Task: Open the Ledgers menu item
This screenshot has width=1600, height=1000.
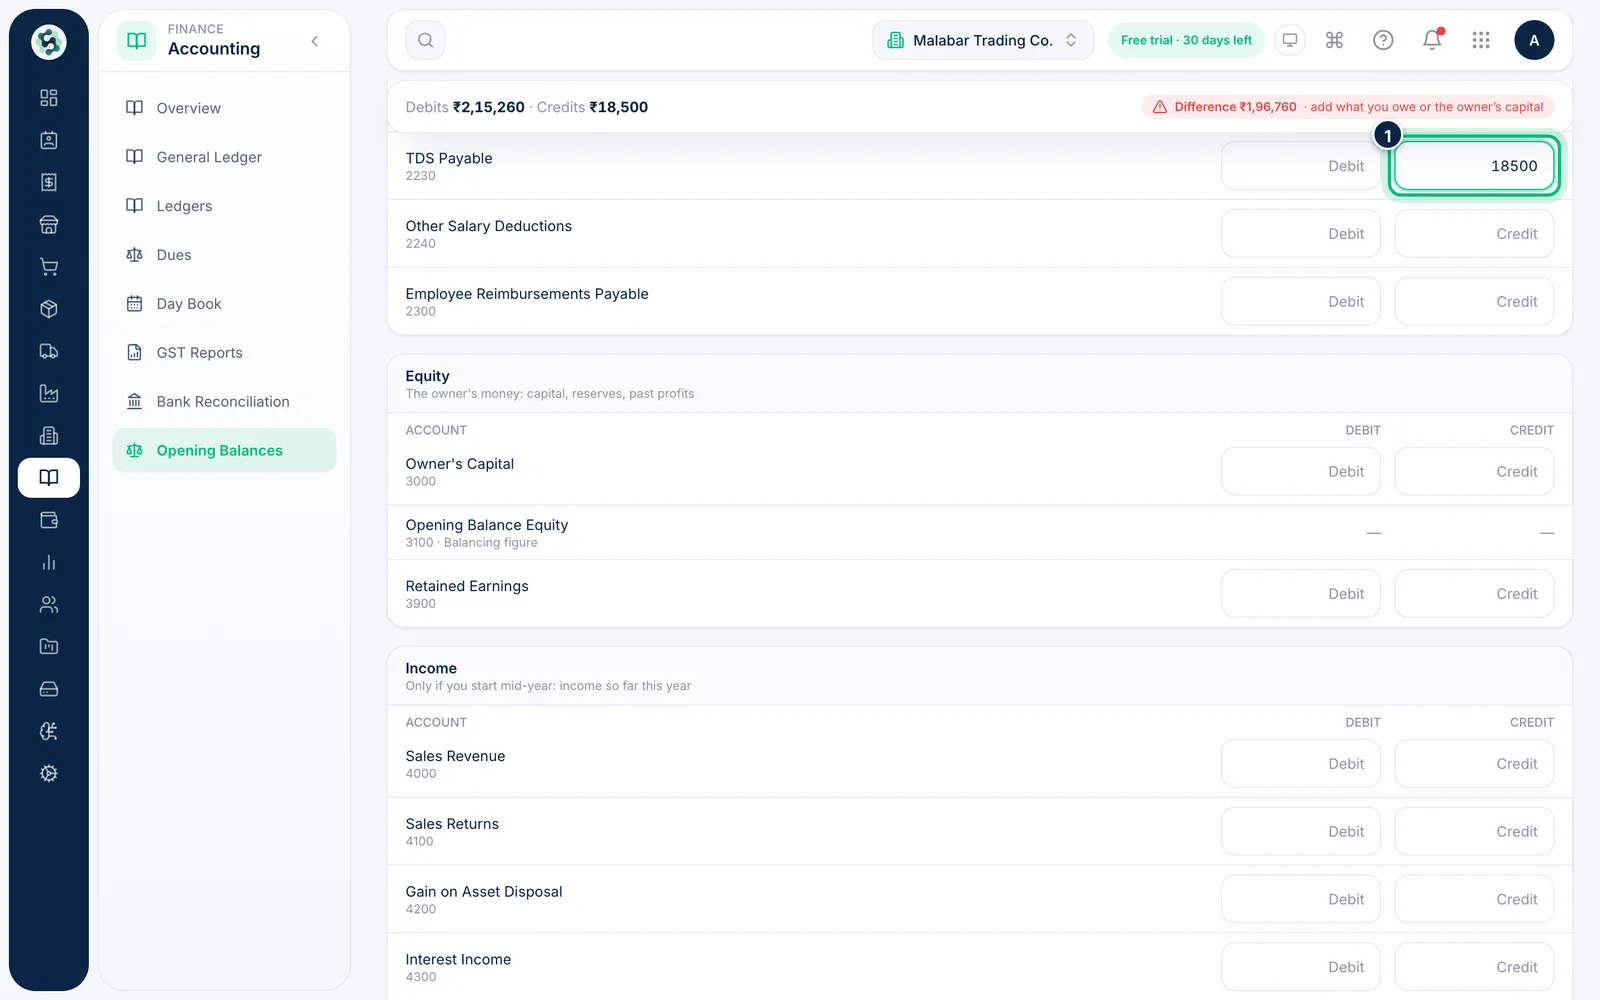Action: [x=224, y=206]
